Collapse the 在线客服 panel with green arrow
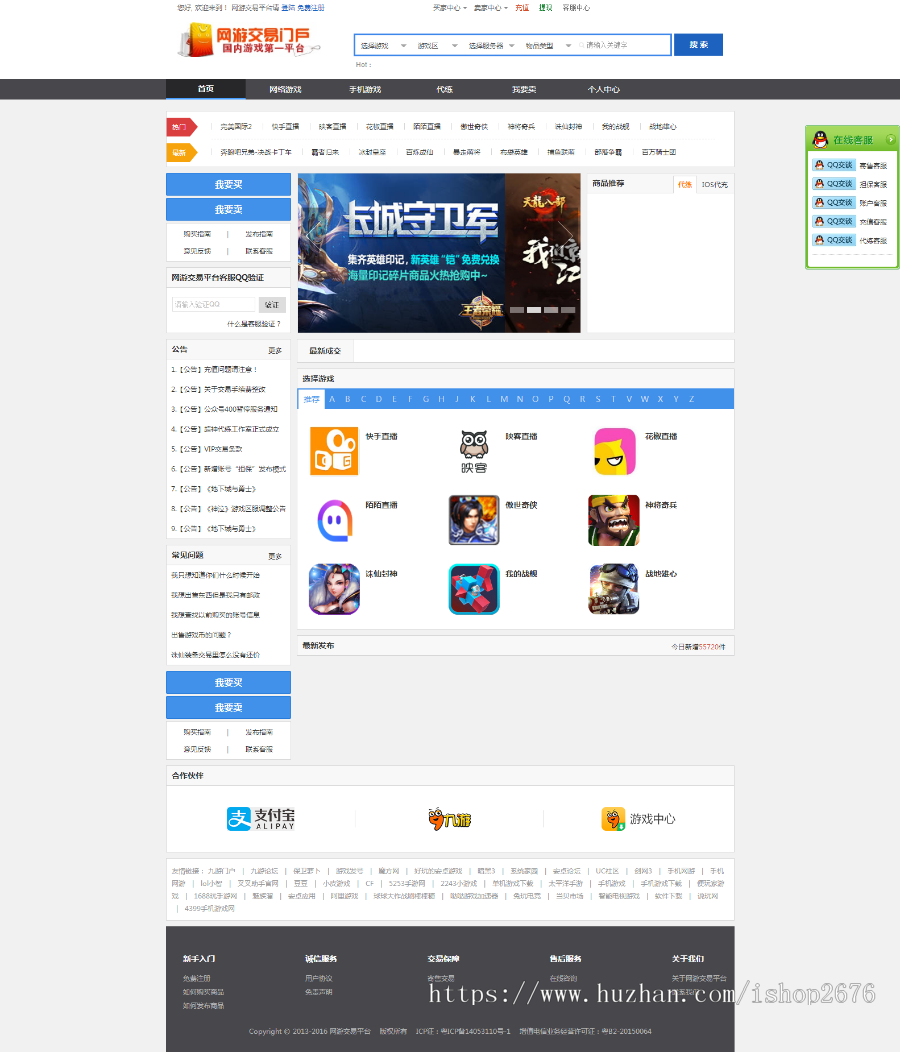The width and height of the screenshot is (900, 1052). coord(891,140)
